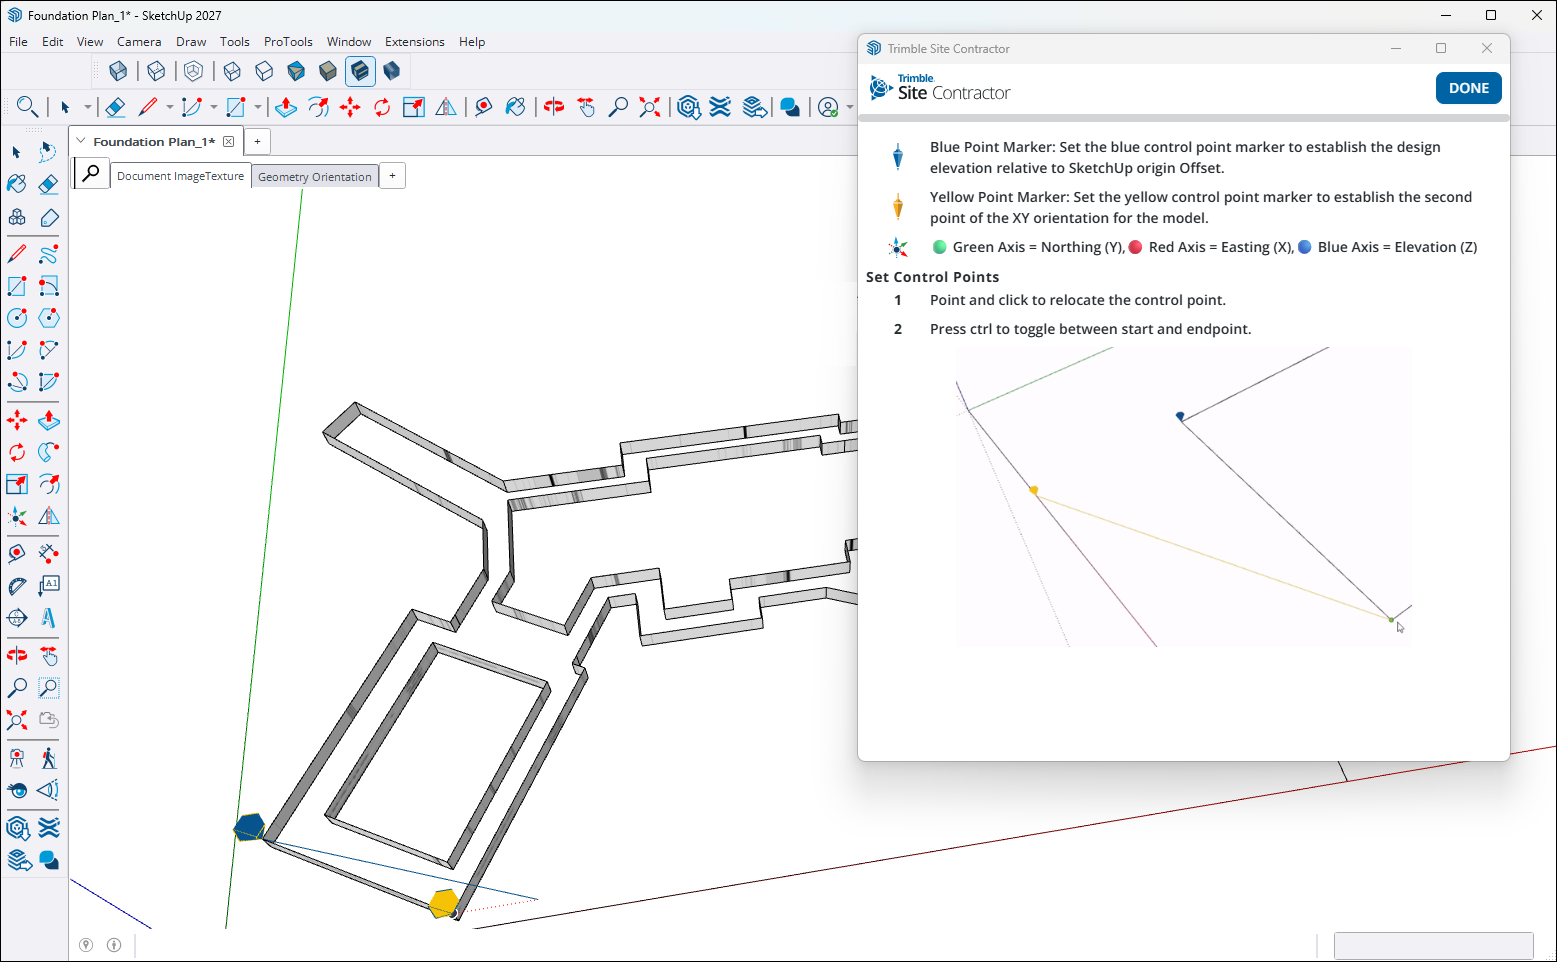This screenshot has width=1557, height=962.
Task: Select the Dimension tool
Action: 48,553
